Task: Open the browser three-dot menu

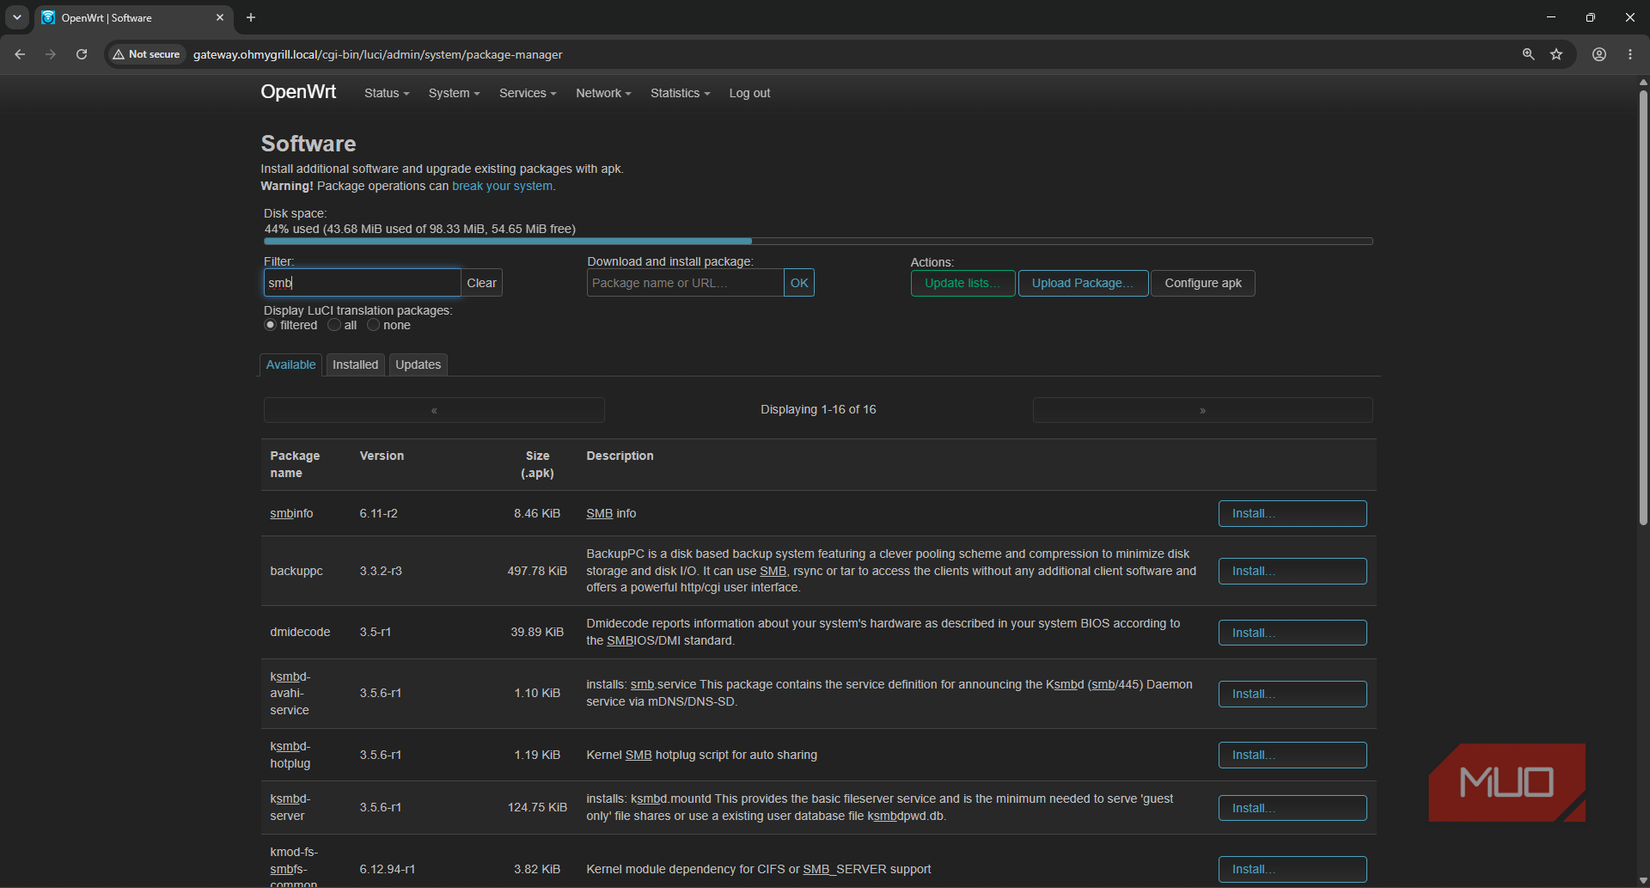Action: click(x=1630, y=54)
